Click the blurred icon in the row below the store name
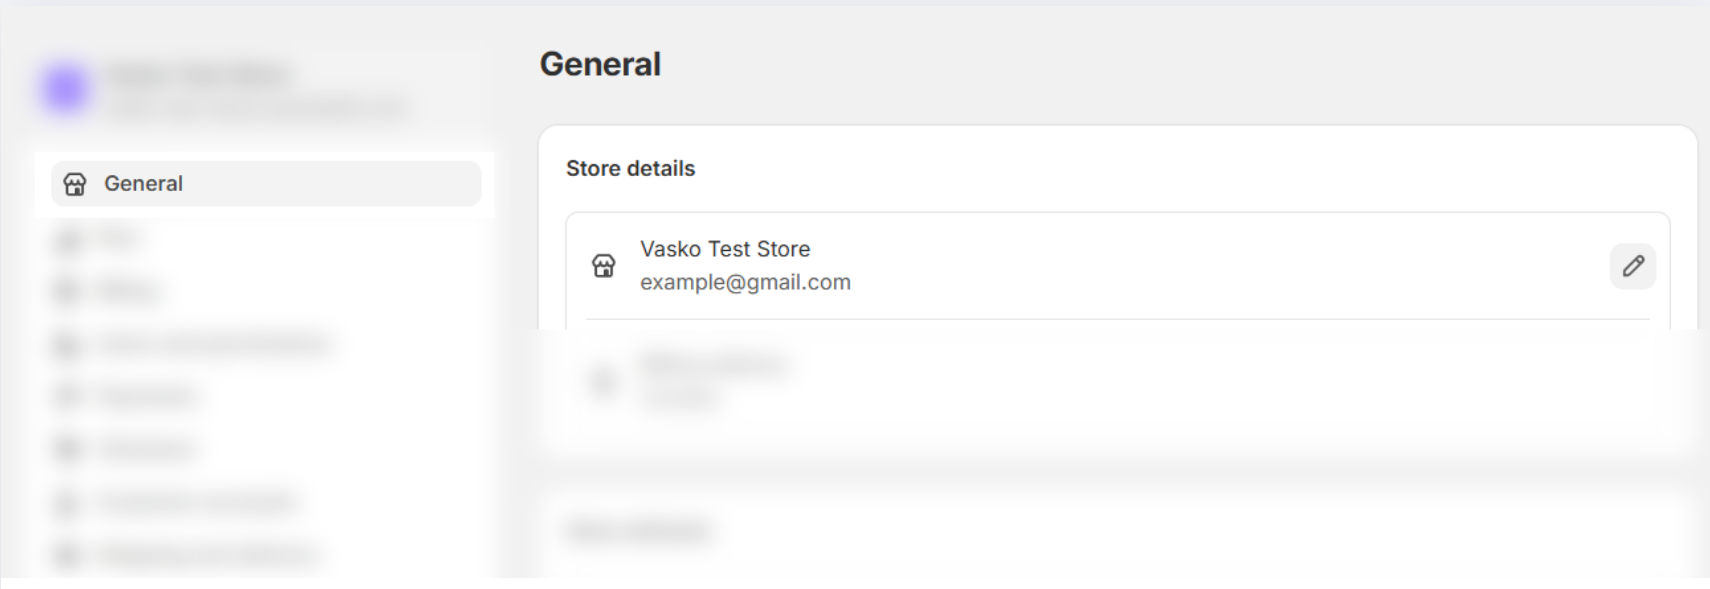Viewport: 1710px width, 589px height. tap(604, 381)
